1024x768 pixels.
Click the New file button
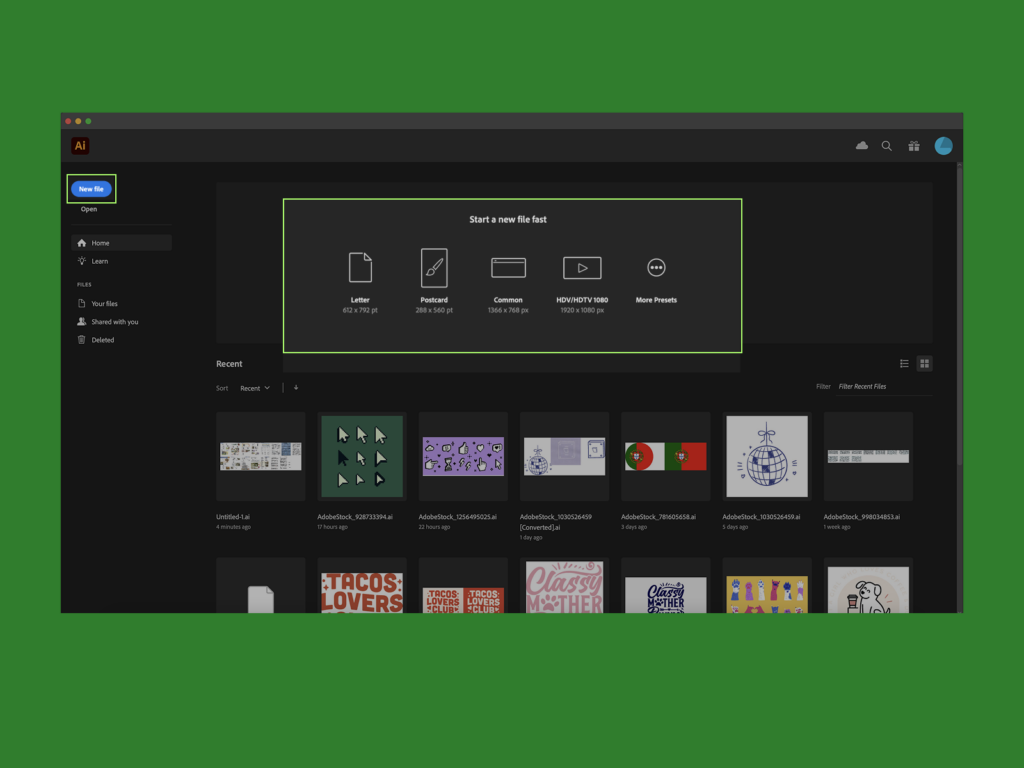[x=91, y=189]
